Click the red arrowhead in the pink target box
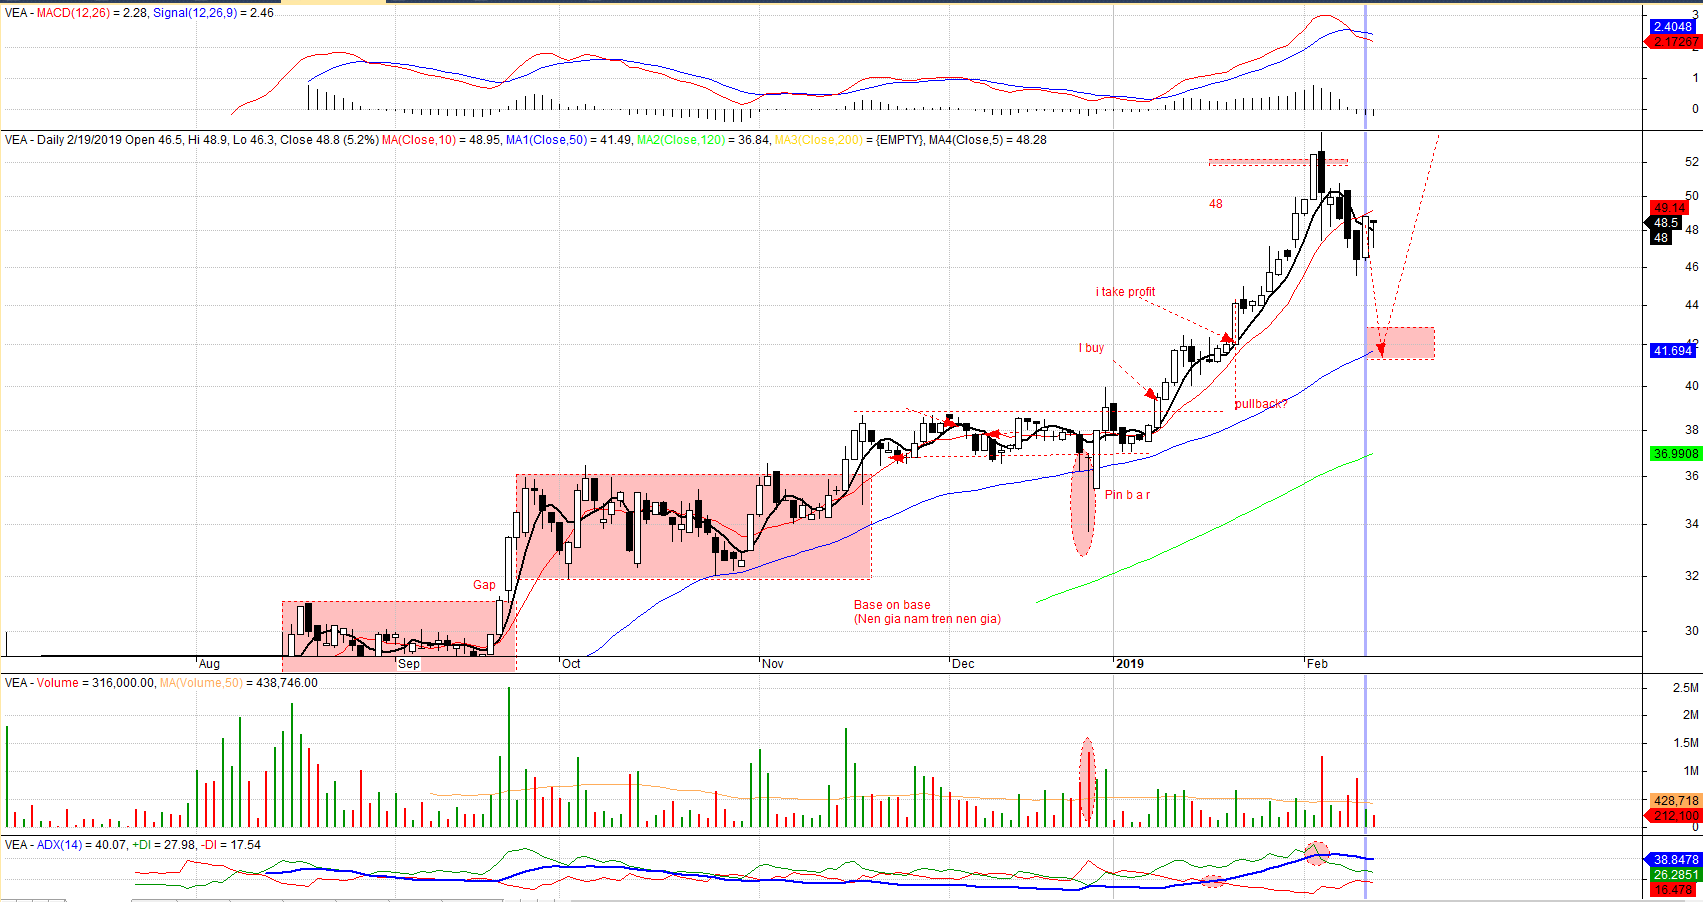The width and height of the screenshot is (1703, 902). 1381,348
